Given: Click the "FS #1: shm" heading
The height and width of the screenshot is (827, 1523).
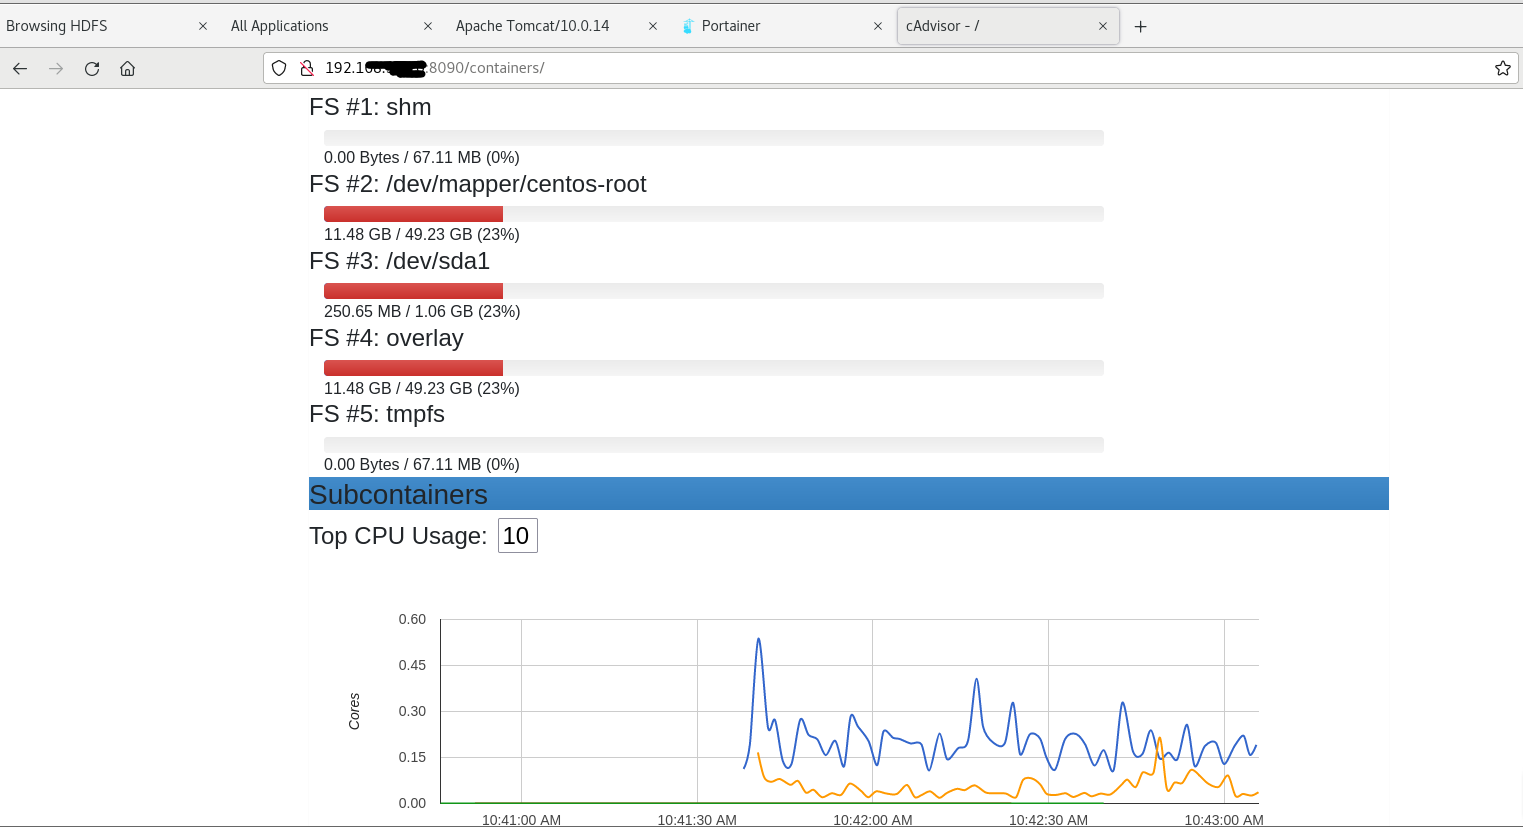Looking at the screenshot, I should pyautogui.click(x=370, y=107).
